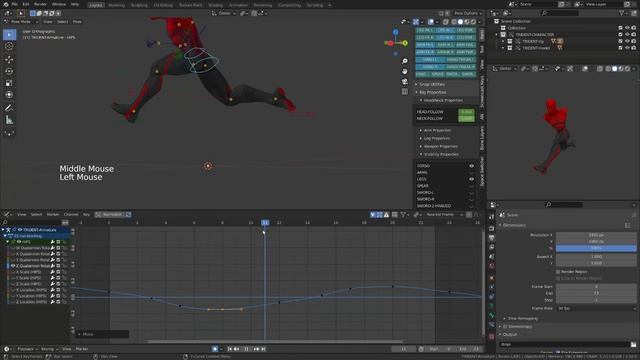The width and height of the screenshot is (640, 360).
Task: Open Pose Mode dropdown
Action: pyautogui.click(x=21, y=22)
